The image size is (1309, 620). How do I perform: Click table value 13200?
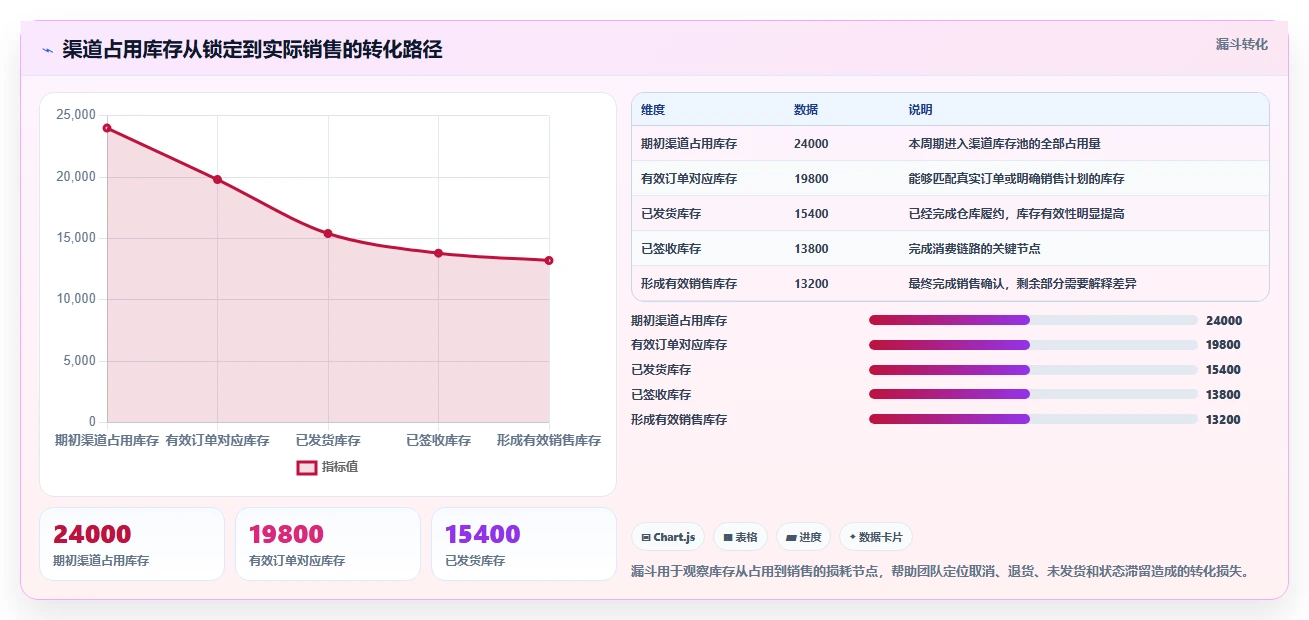(811, 284)
